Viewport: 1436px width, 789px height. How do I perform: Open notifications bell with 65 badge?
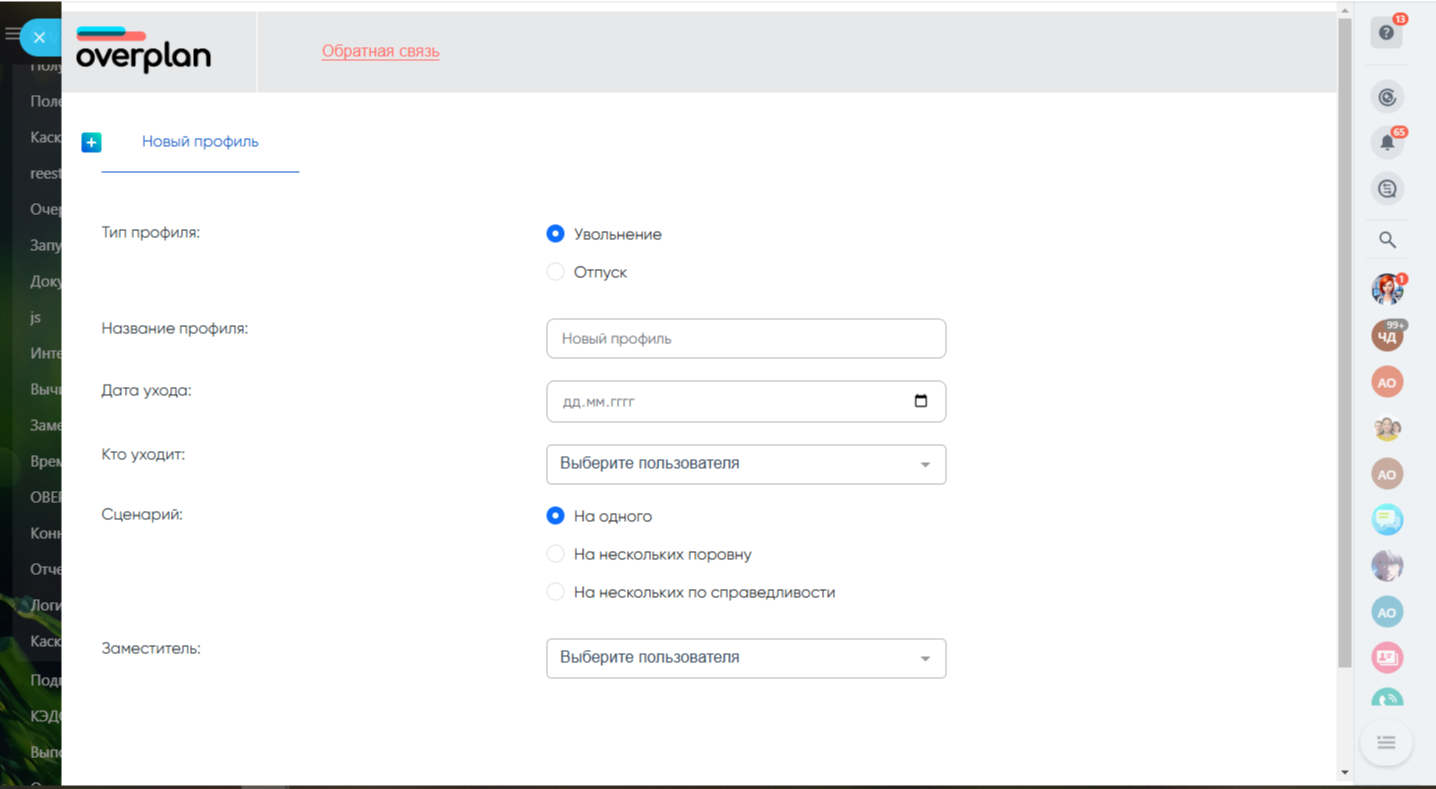(1387, 143)
